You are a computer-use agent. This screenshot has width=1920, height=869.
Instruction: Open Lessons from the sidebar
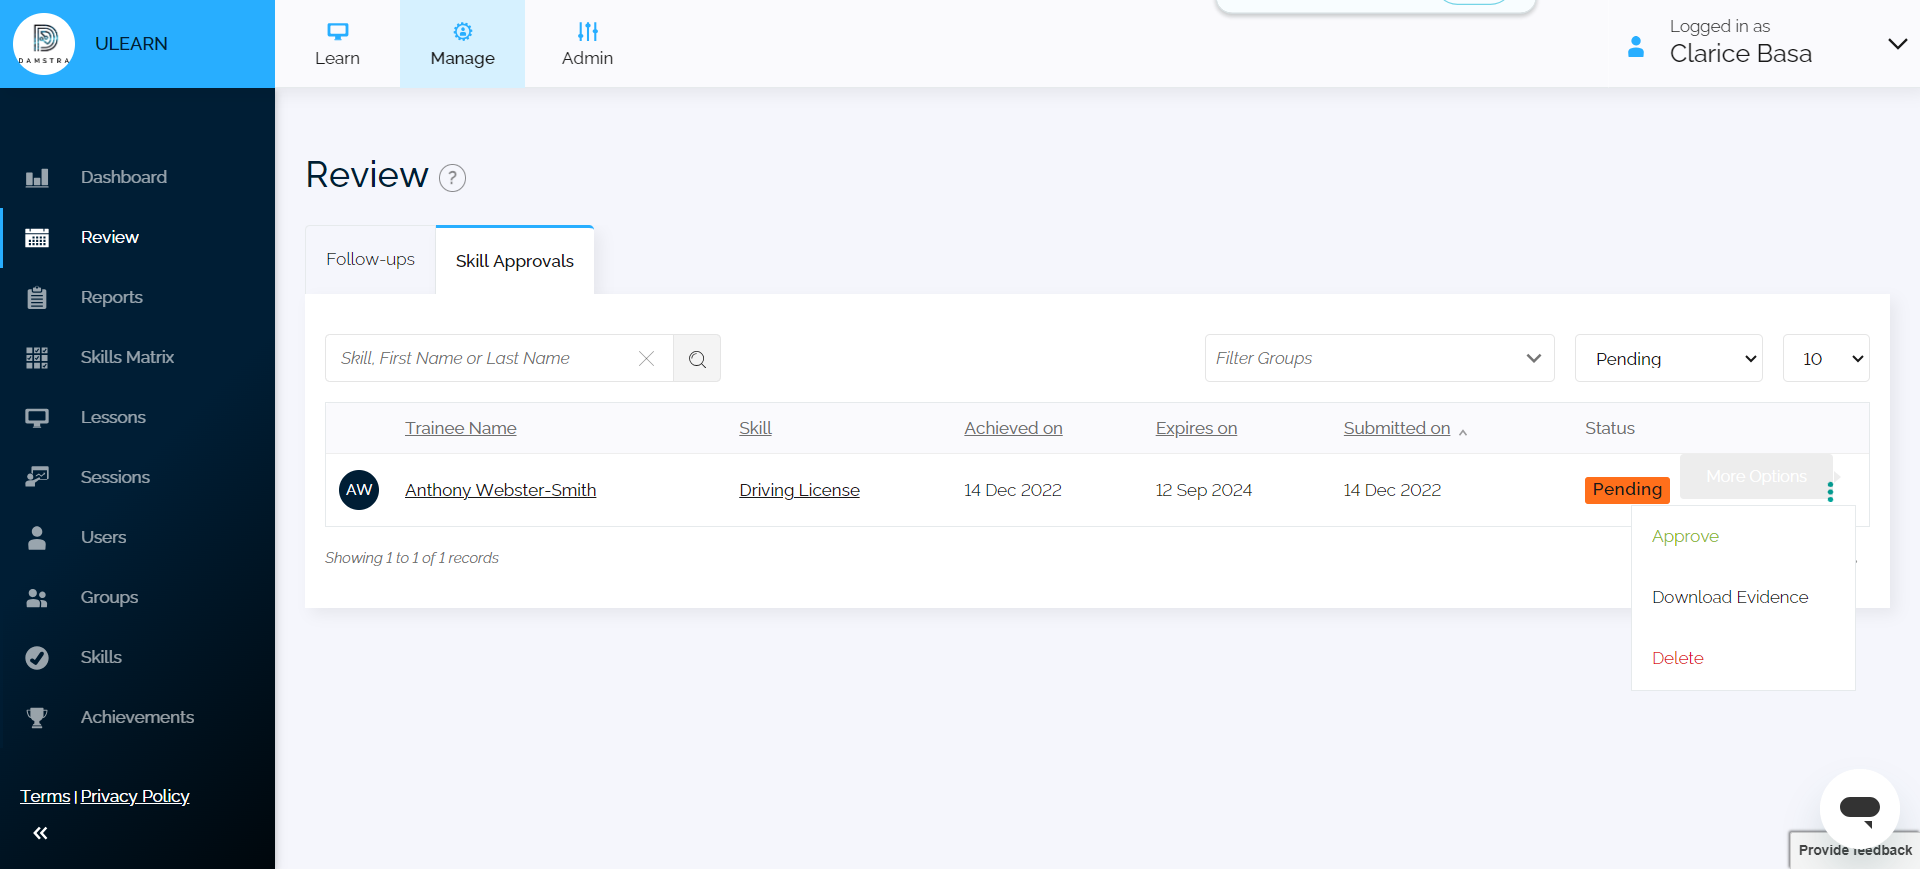[x=113, y=417]
